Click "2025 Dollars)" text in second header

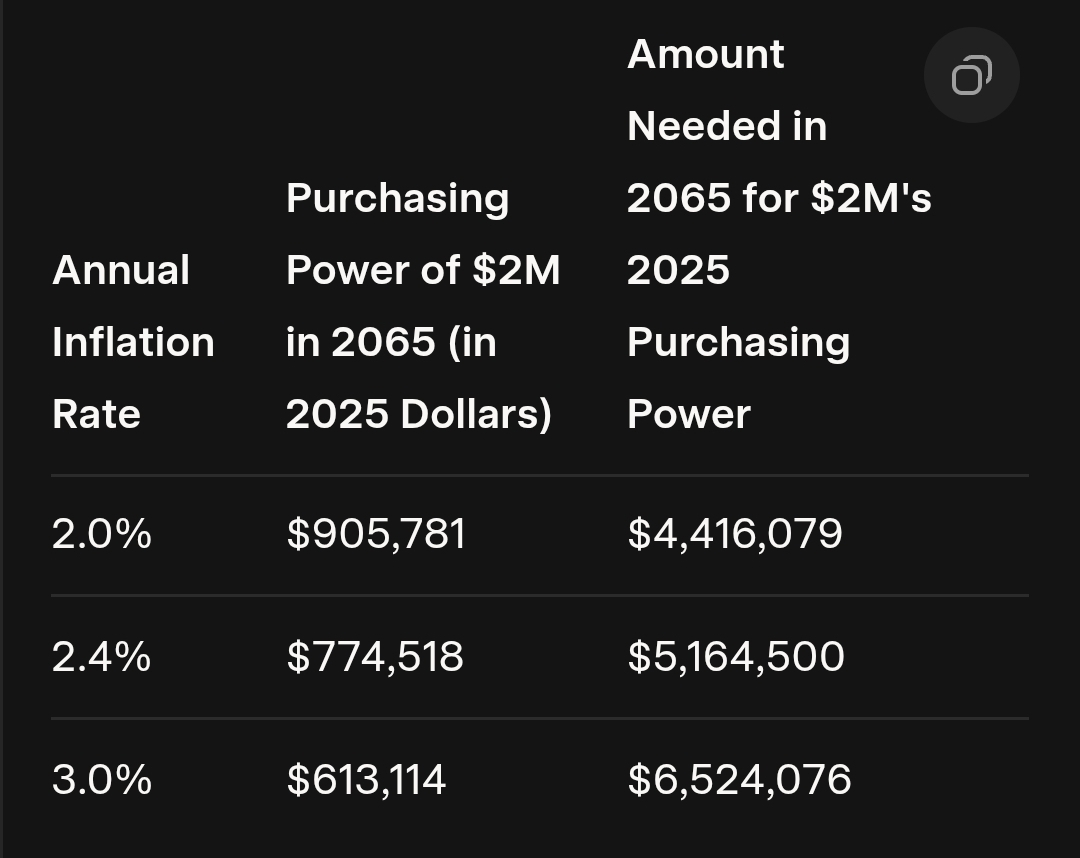[419, 414]
